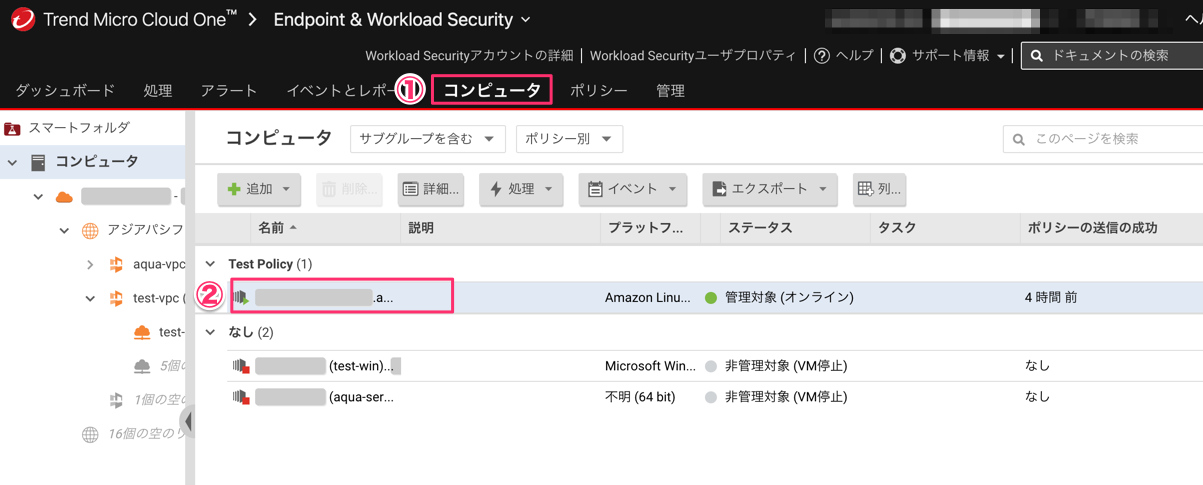Expand the aqua-vpc tree node

tap(90, 265)
